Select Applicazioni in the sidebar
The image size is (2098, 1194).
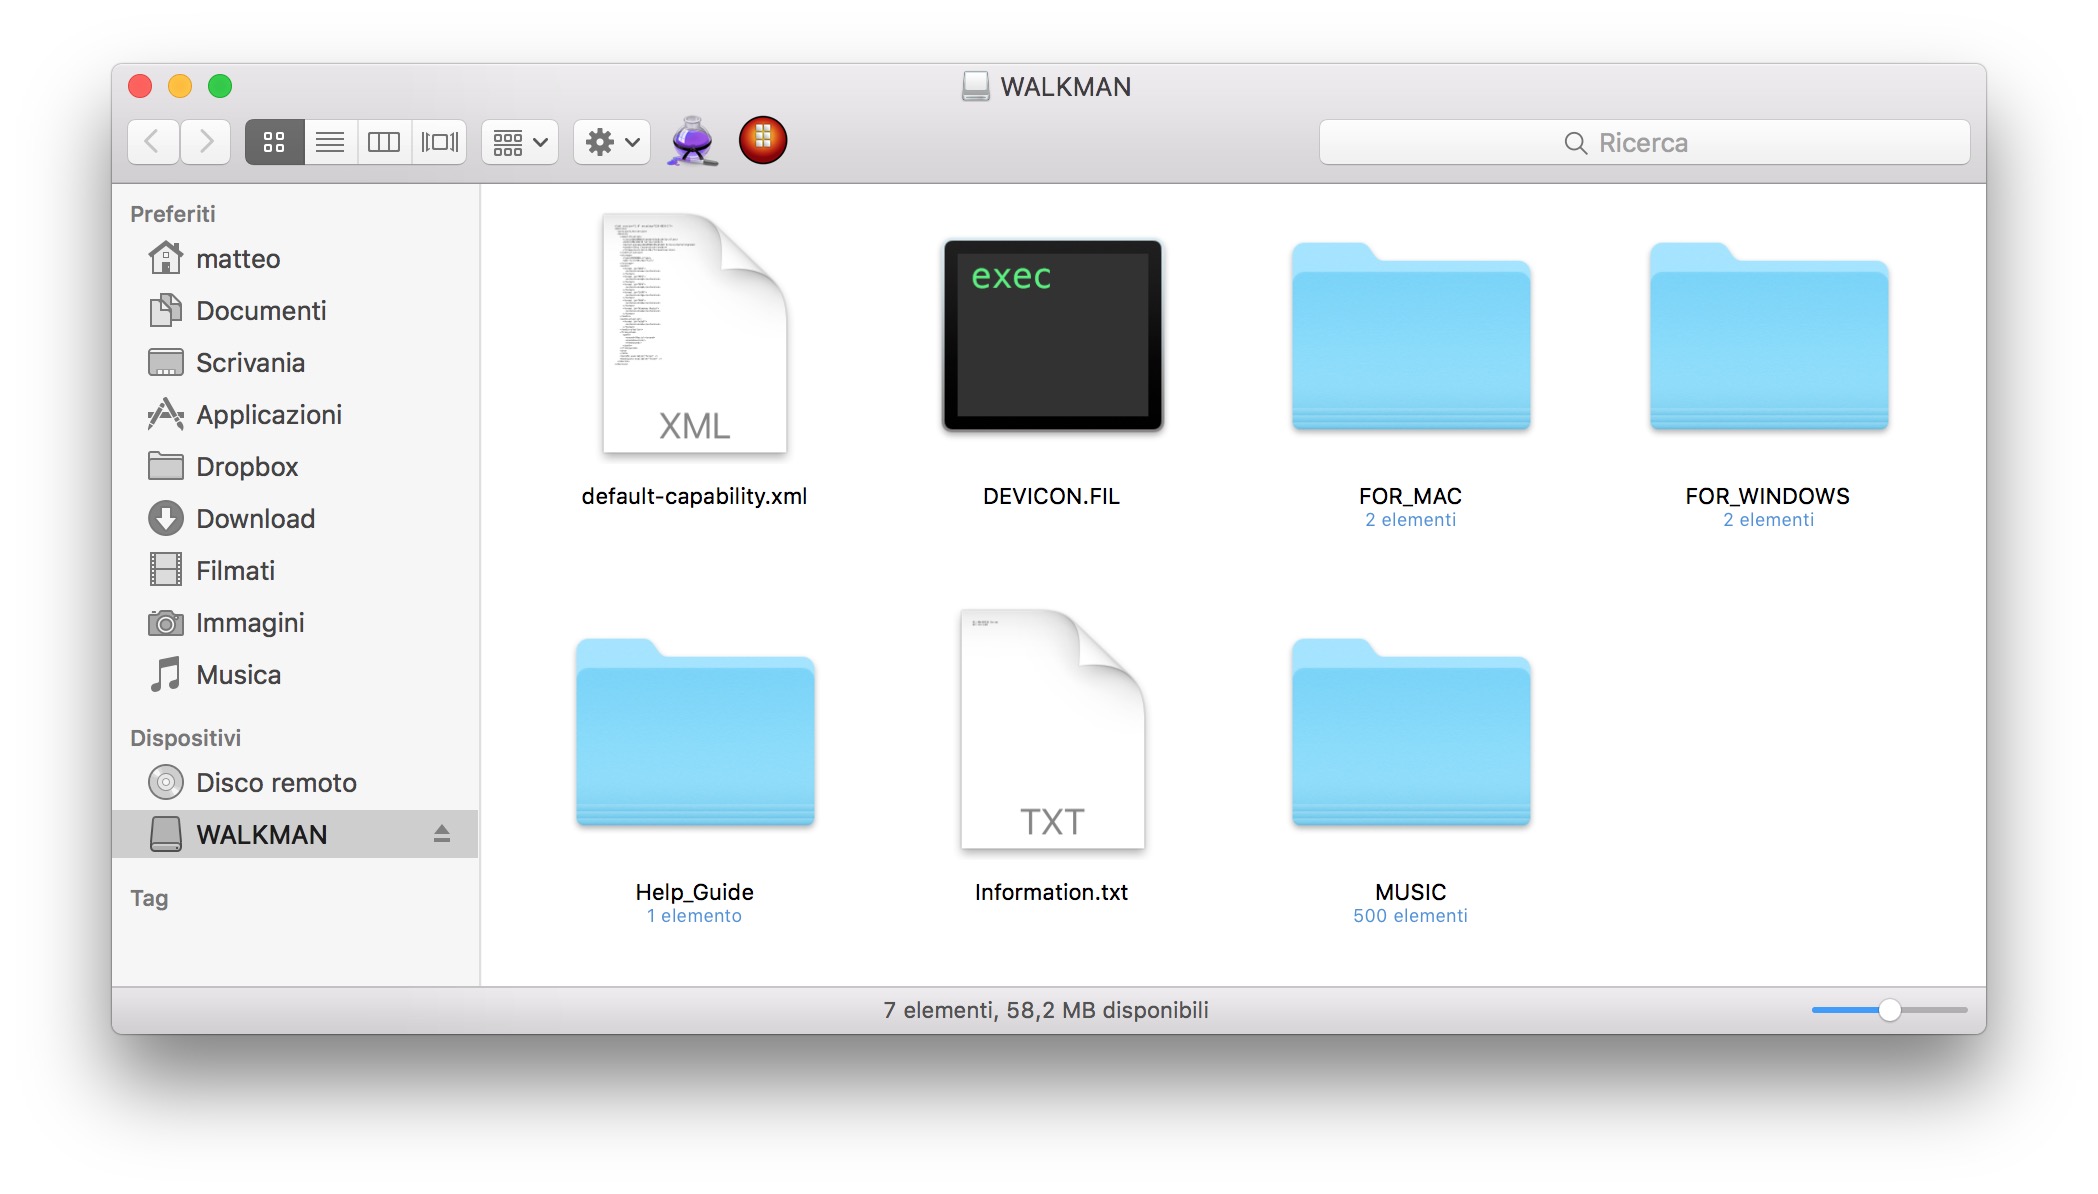(x=268, y=415)
